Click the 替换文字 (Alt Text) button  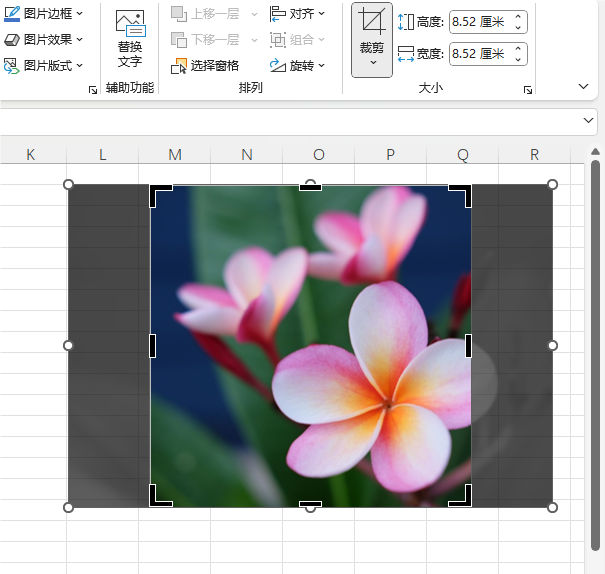pos(130,39)
